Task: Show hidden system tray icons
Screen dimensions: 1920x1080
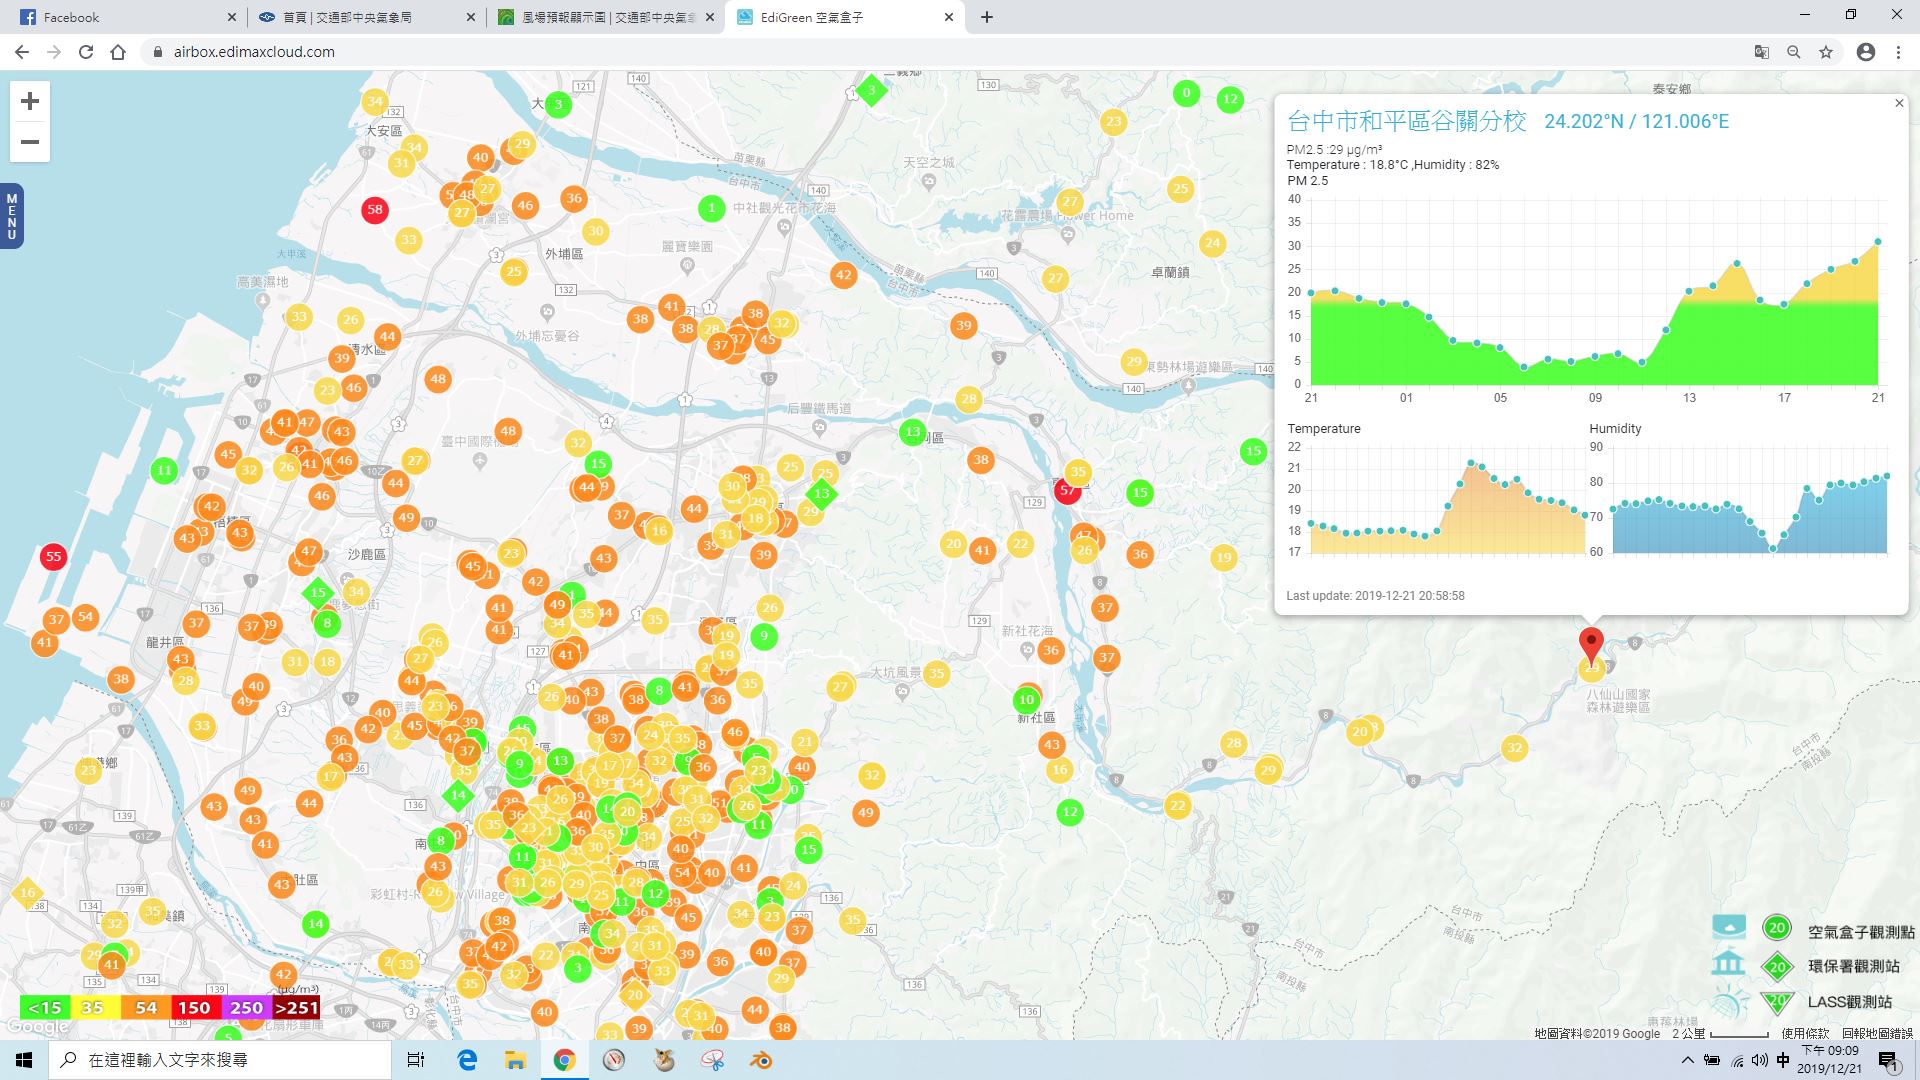Action: 1688,1060
